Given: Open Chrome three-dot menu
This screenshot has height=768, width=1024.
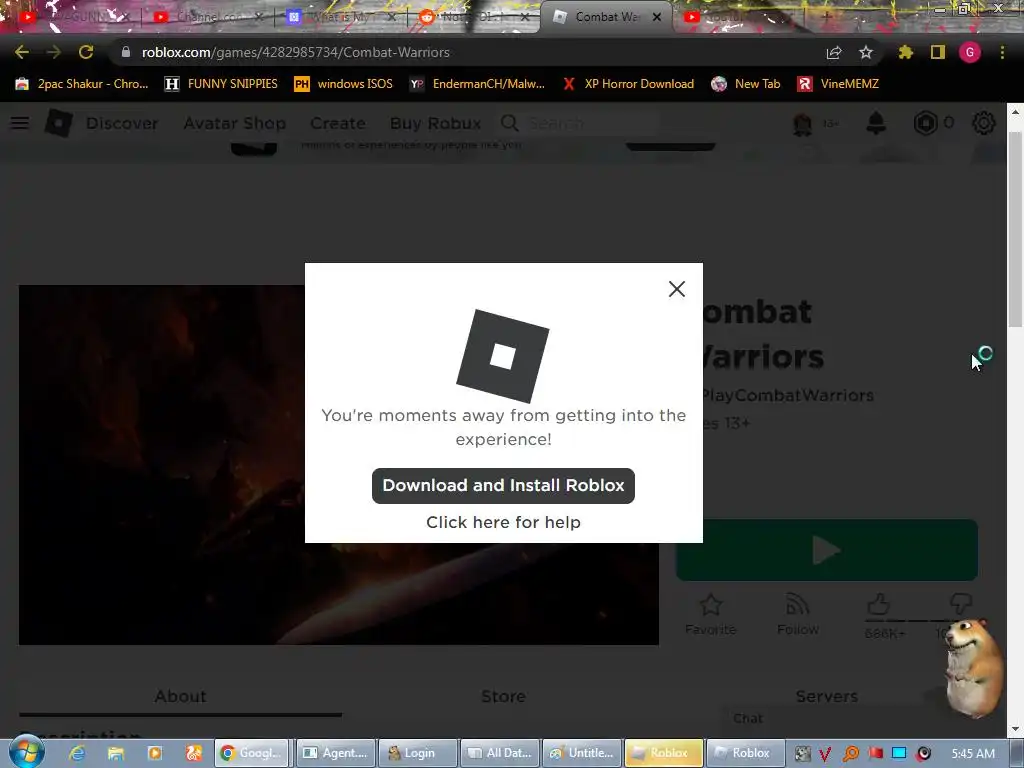Looking at the screenshot, I should (1002, 52).
